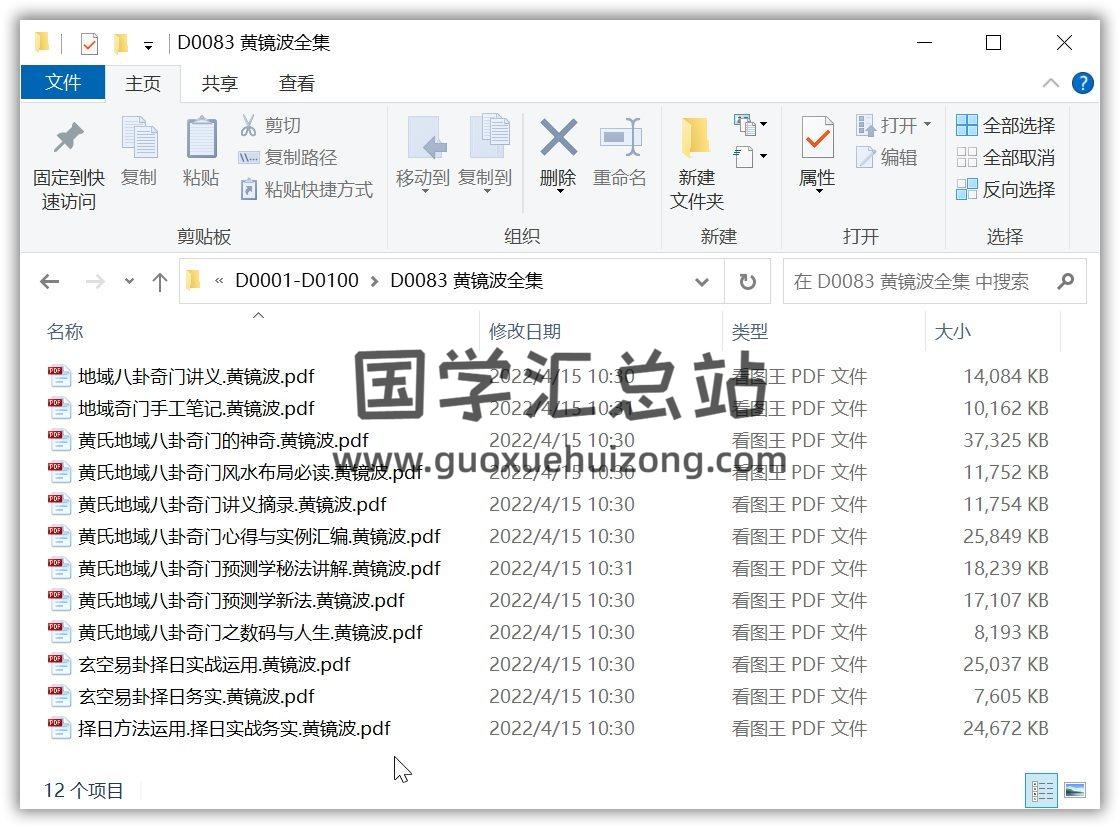Select file 地域奇门手工笔记.黄镜波.pdf
Screen dimensions: 1120x829
[x=196, y=408]
